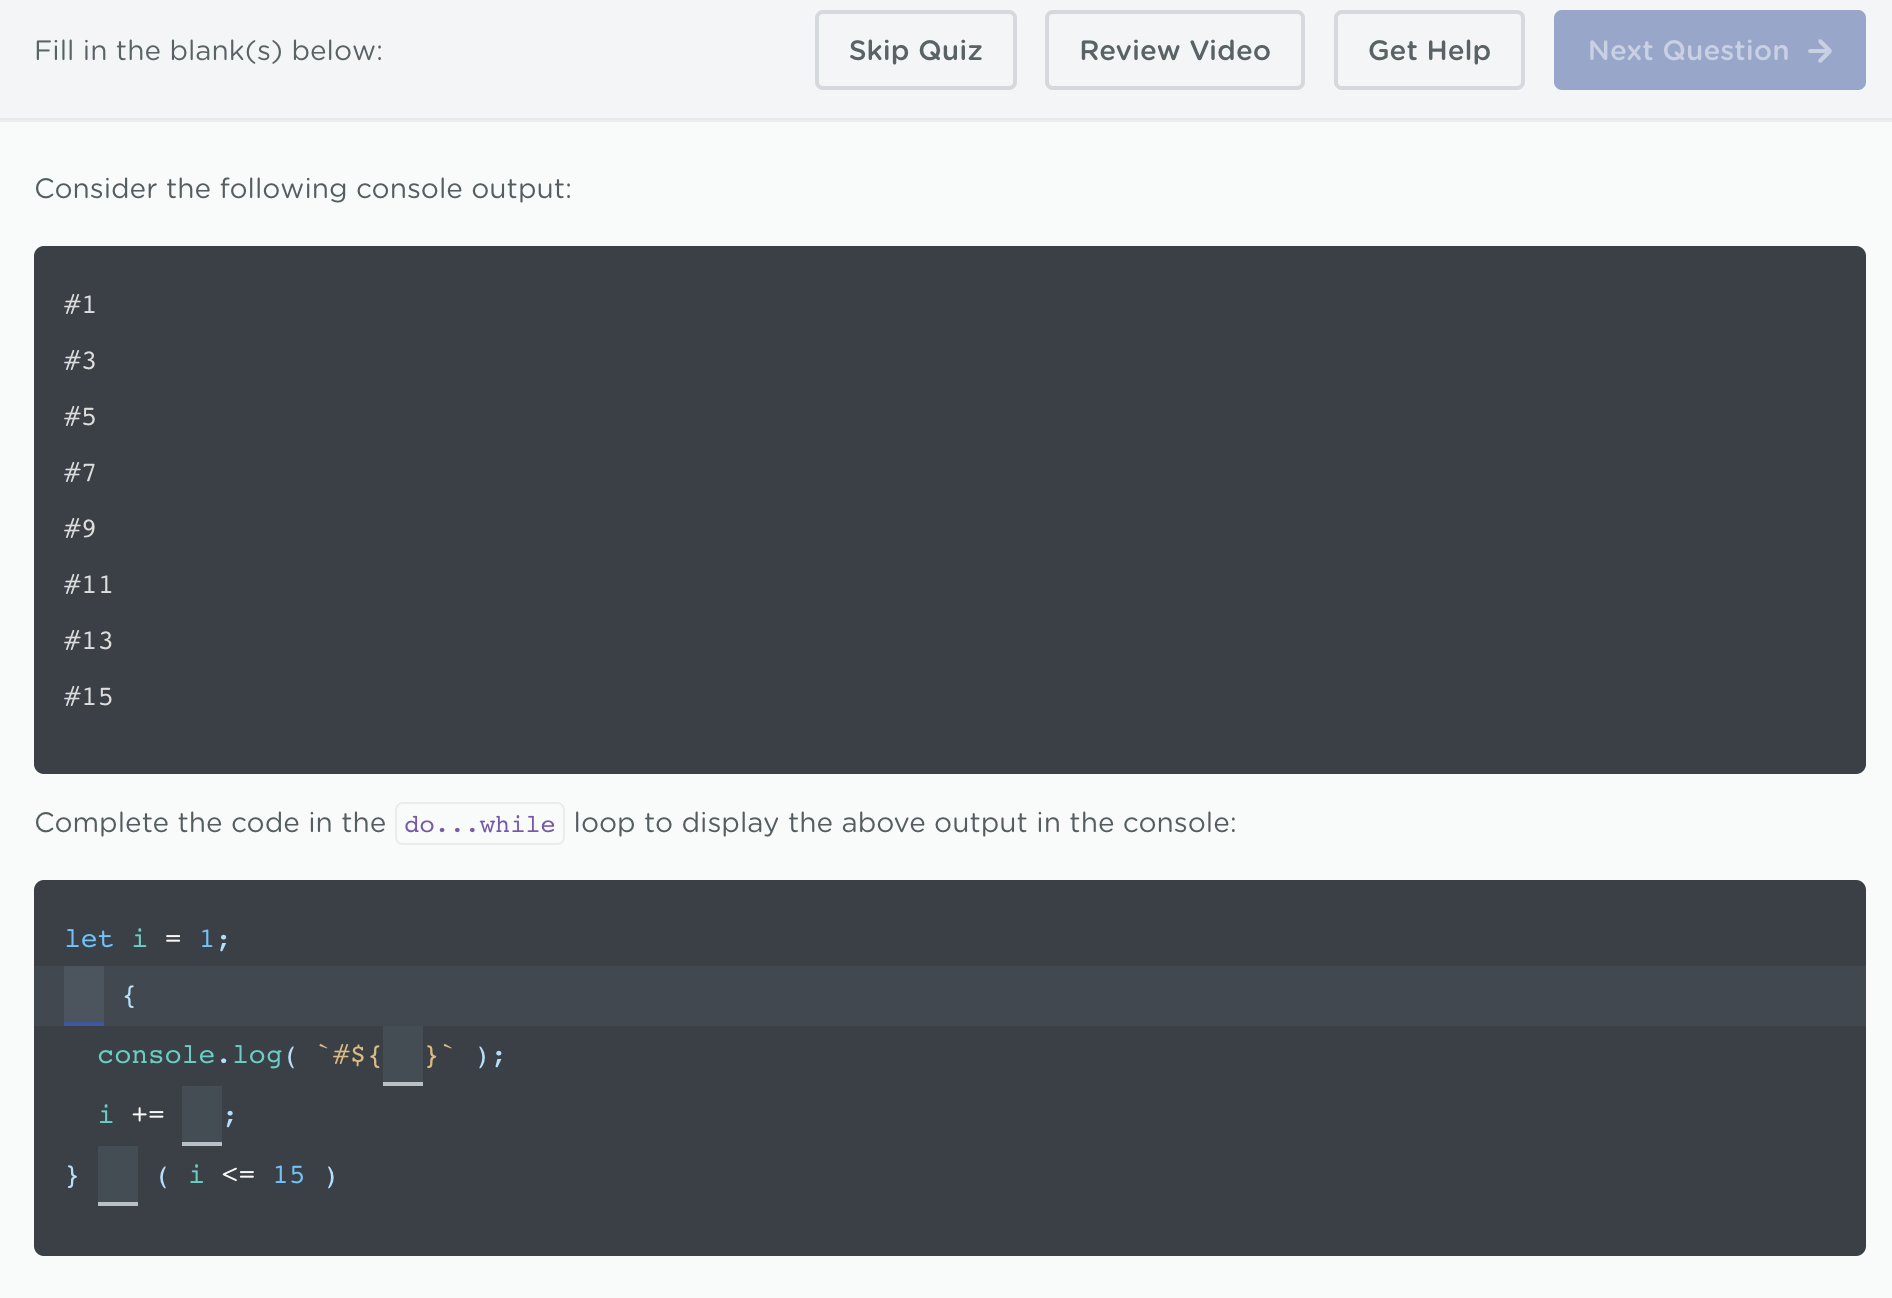The height and width of the screenshot is (1298, 1892).
Task: Click the #11 output line
Action: click(x=88, y=585)
